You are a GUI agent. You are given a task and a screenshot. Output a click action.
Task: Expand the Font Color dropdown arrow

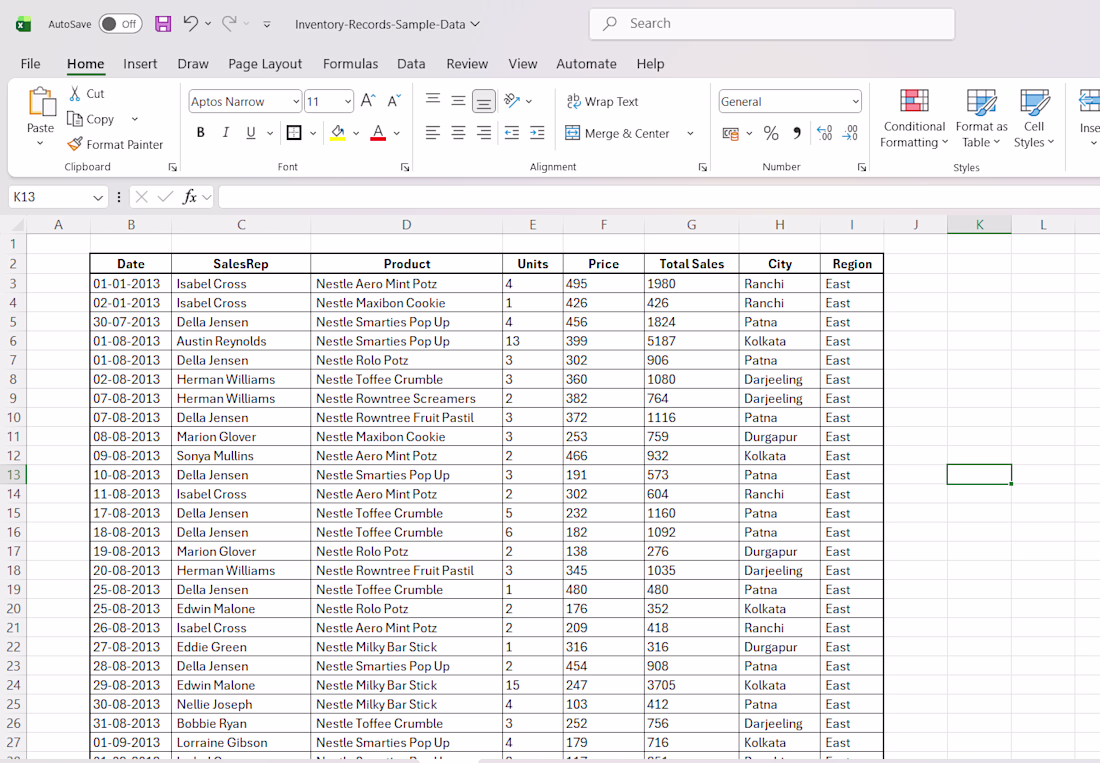click(396, 133)
